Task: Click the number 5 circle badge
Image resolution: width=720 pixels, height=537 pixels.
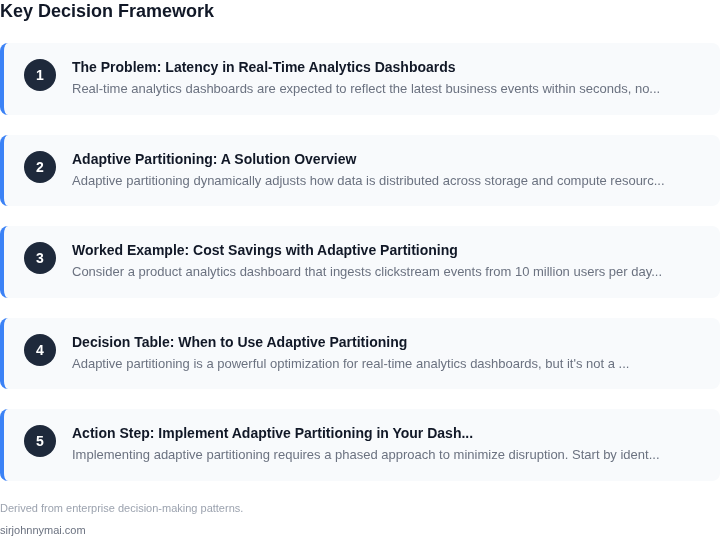Action: tap(40, 441)
